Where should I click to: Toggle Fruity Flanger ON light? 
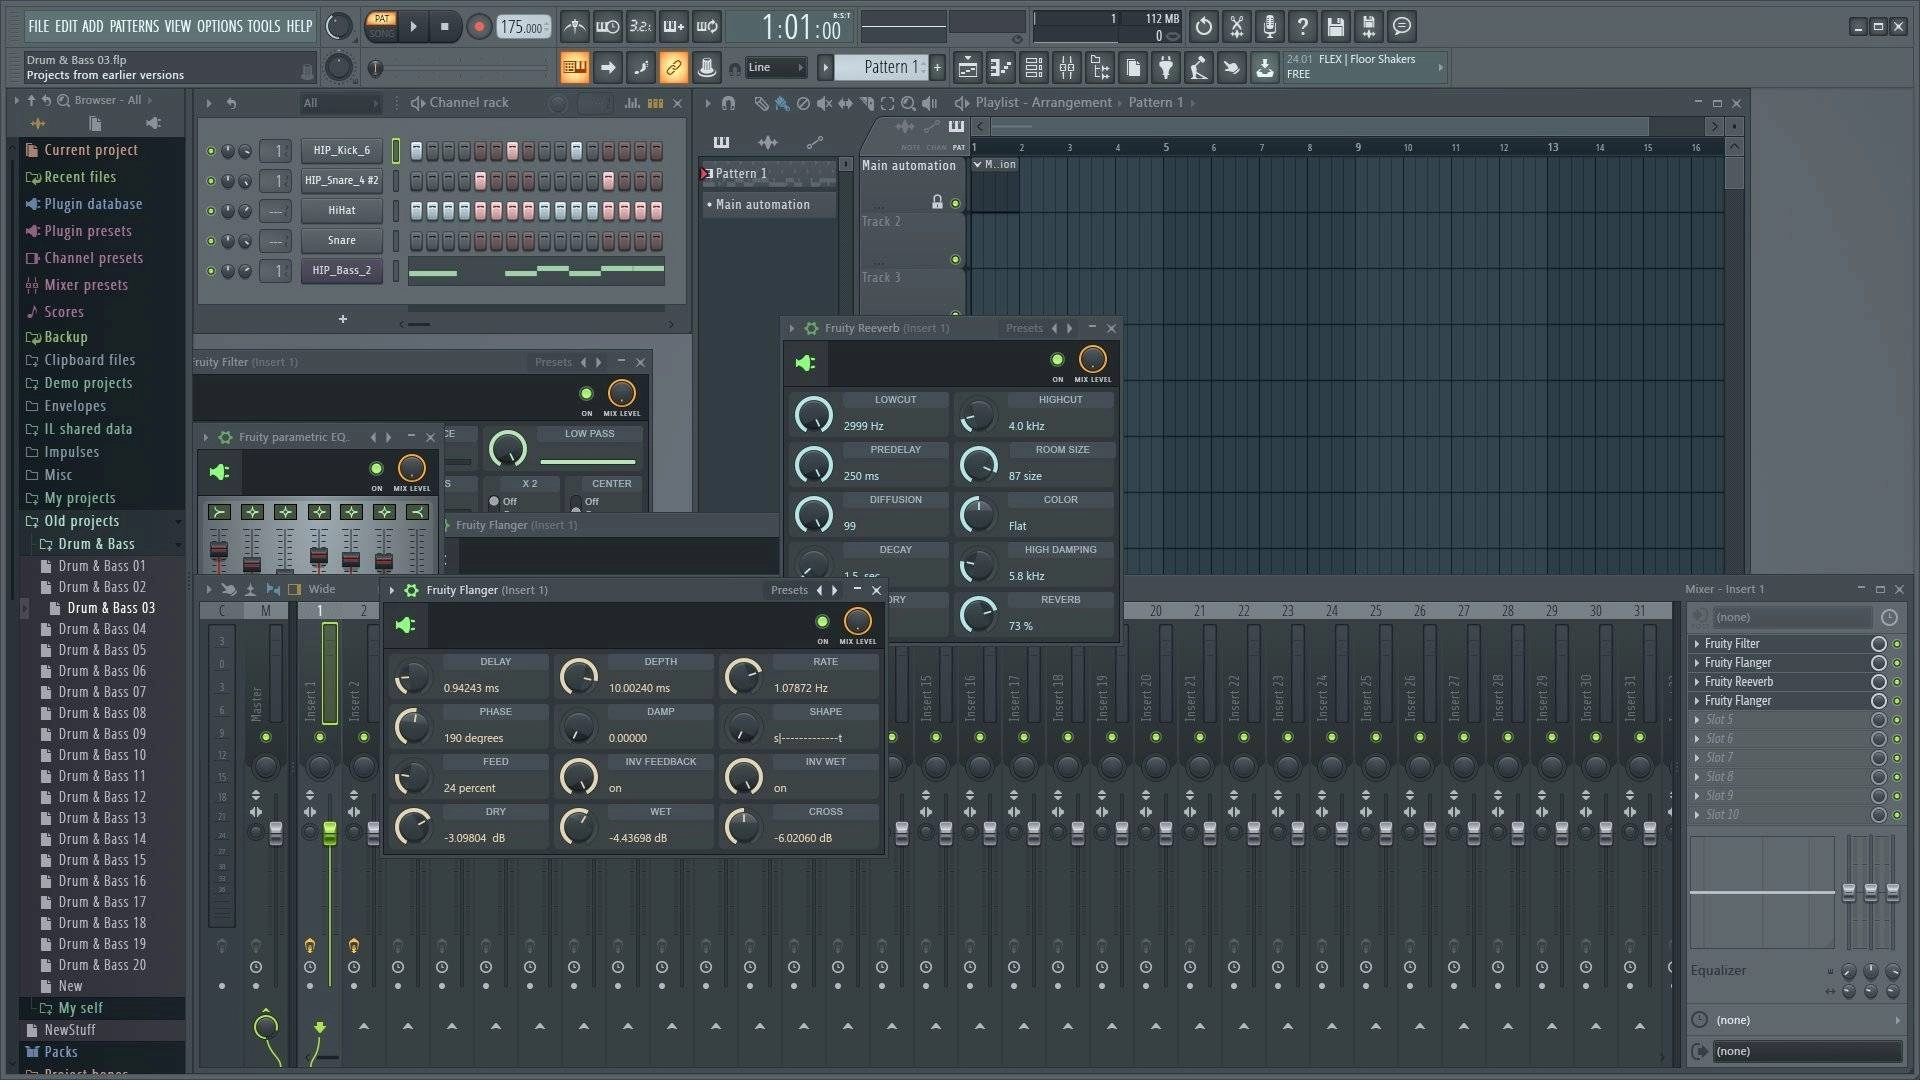coord(822,622)
